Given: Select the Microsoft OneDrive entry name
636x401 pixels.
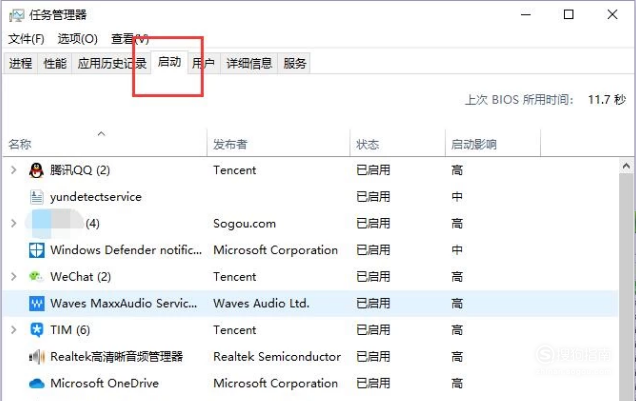Looking at the screenshot, I should pos(104,383).
